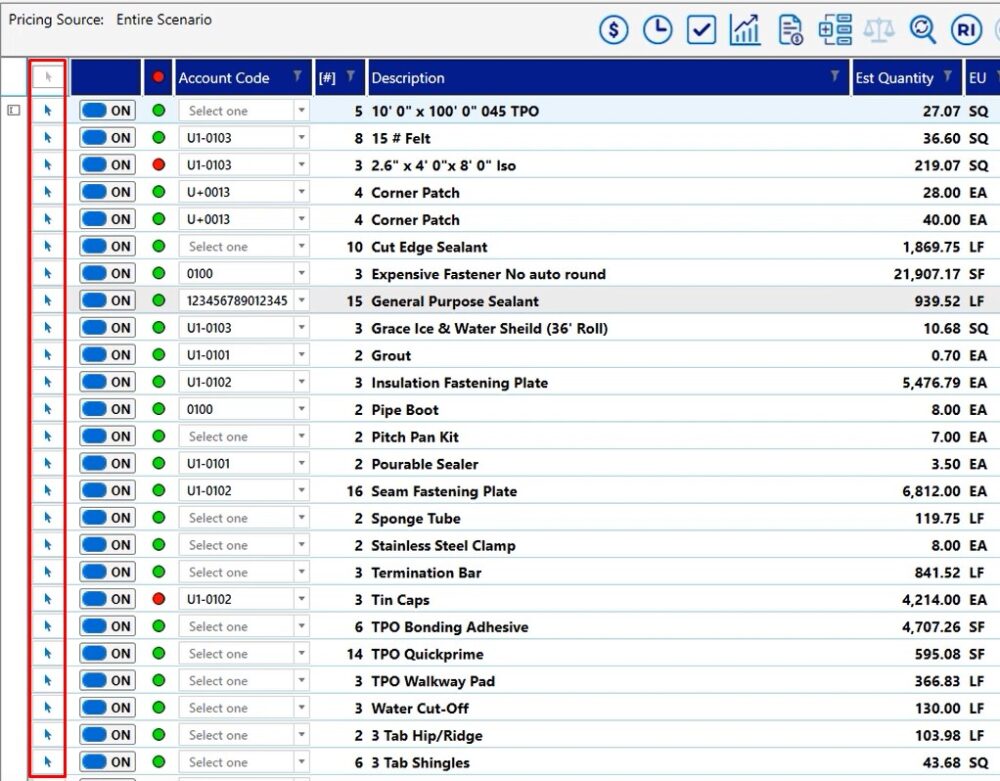The image size is (1000, 781).
Task: Click the red status dot for Tin Caps
Action: tap(158, 599)
